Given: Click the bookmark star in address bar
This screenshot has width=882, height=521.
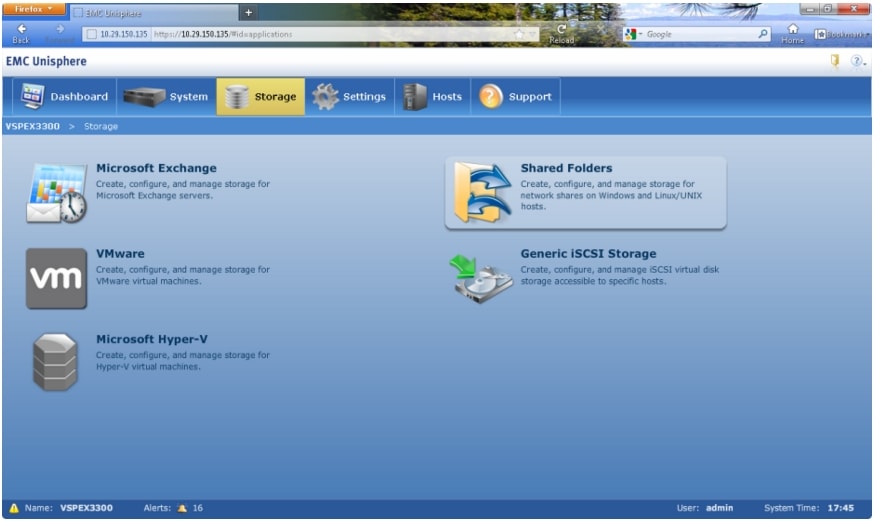Looking at the screenshot, I should tap(519, 34).
